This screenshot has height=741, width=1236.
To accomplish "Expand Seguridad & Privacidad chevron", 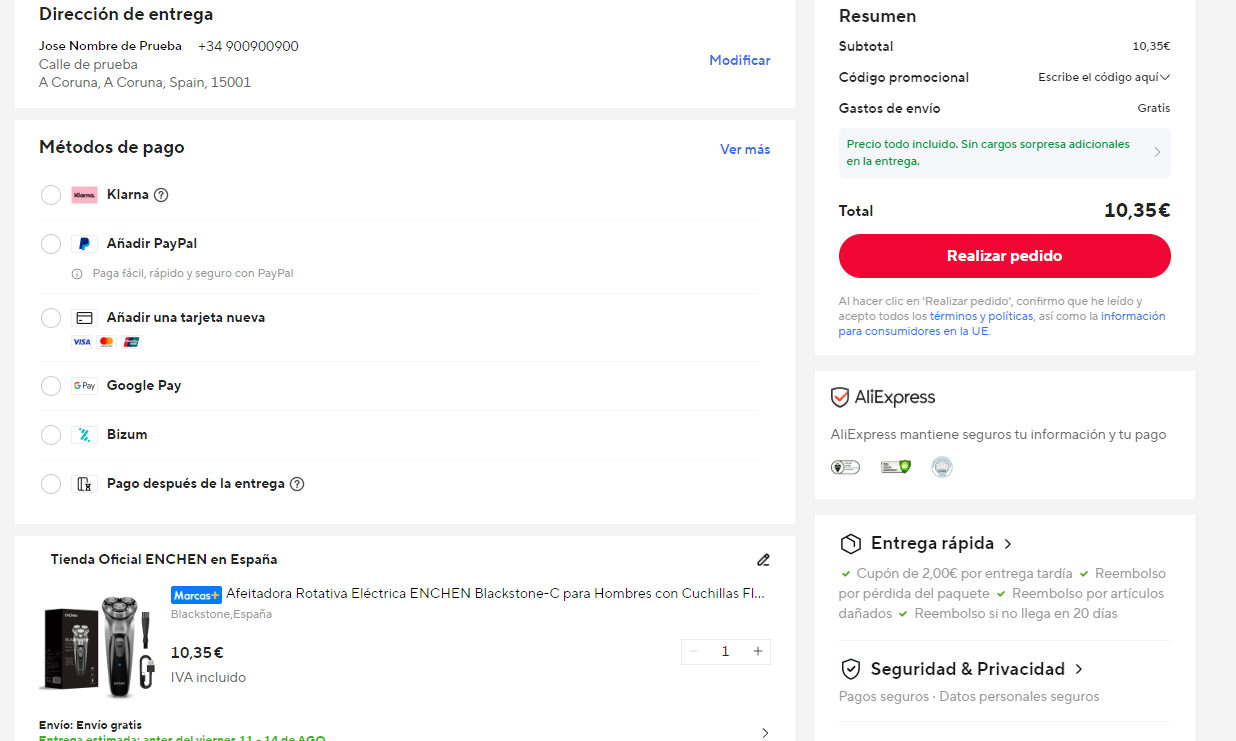I will click(x=1079, y=669).
